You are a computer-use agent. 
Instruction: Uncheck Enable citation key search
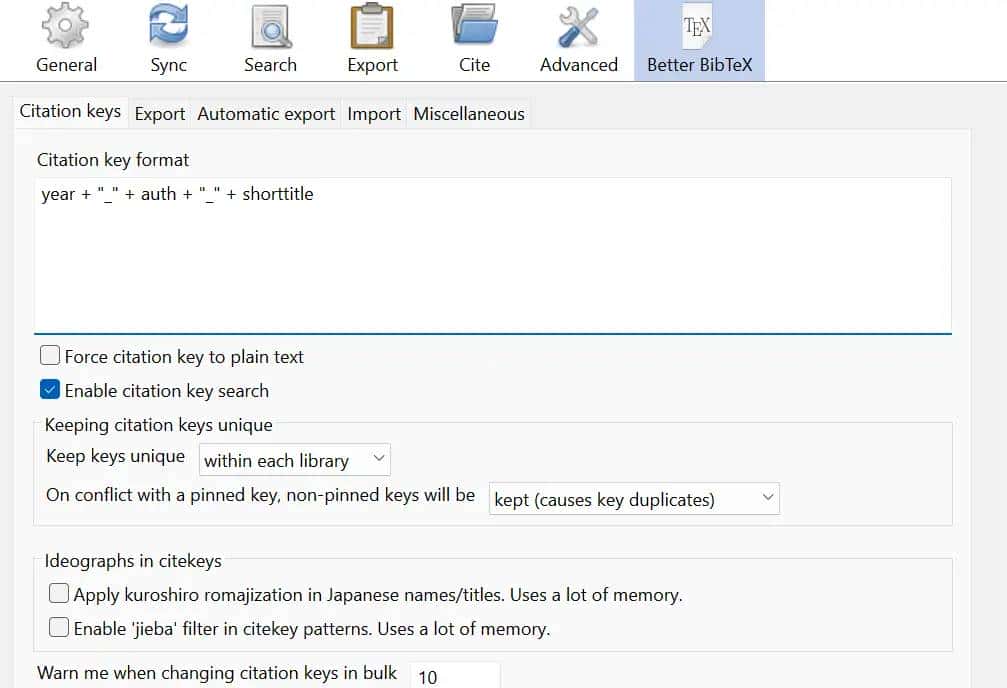point(50,390)
